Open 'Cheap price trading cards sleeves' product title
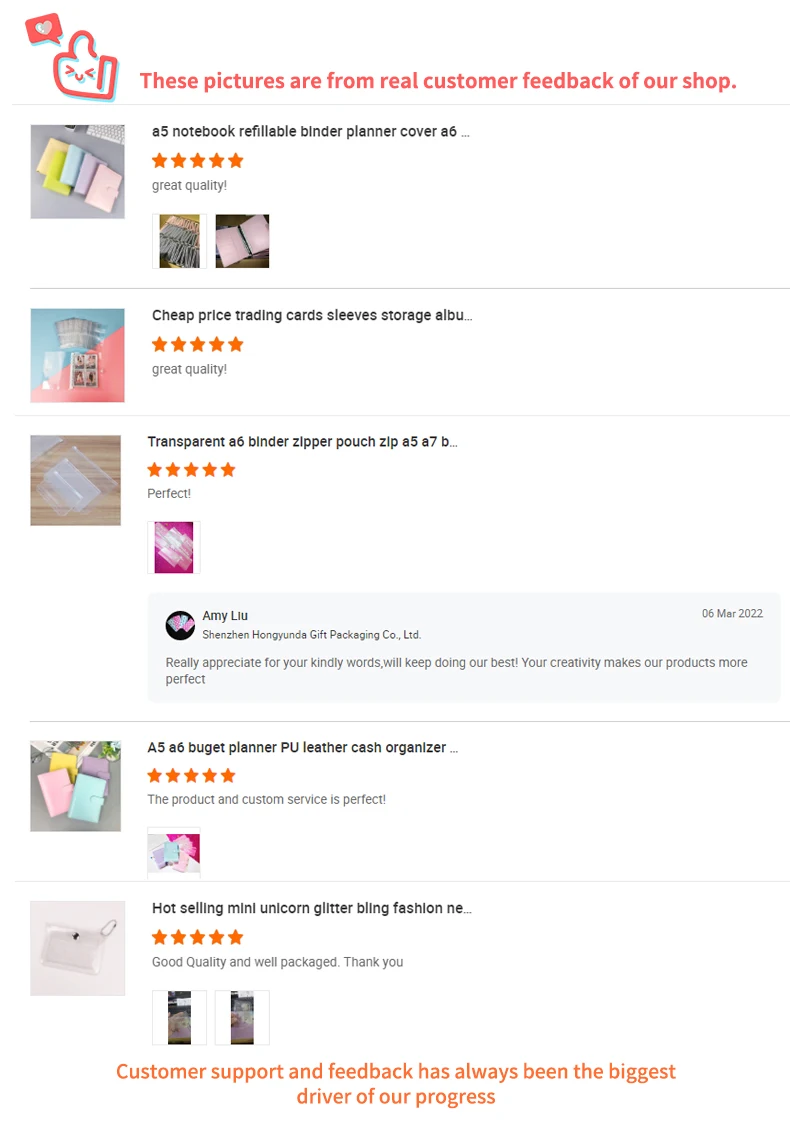This screenshot has height=1123, width=790. tap(312, 316)
